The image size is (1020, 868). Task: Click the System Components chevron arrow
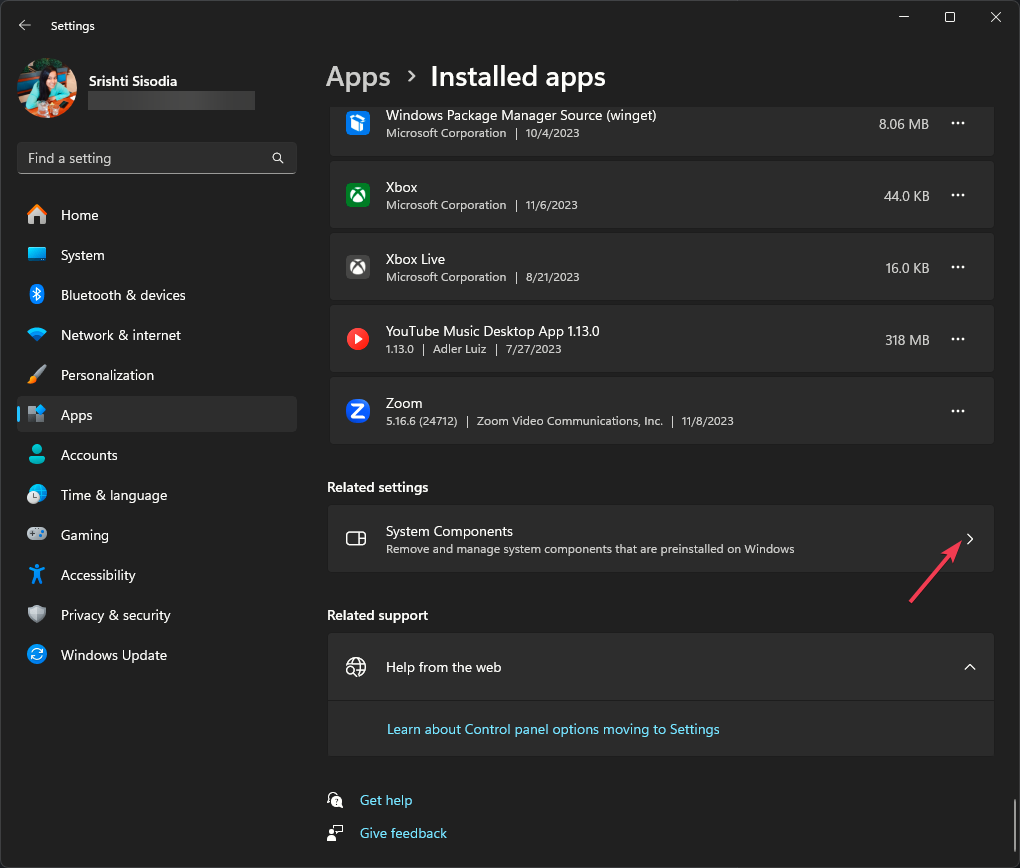970,539
